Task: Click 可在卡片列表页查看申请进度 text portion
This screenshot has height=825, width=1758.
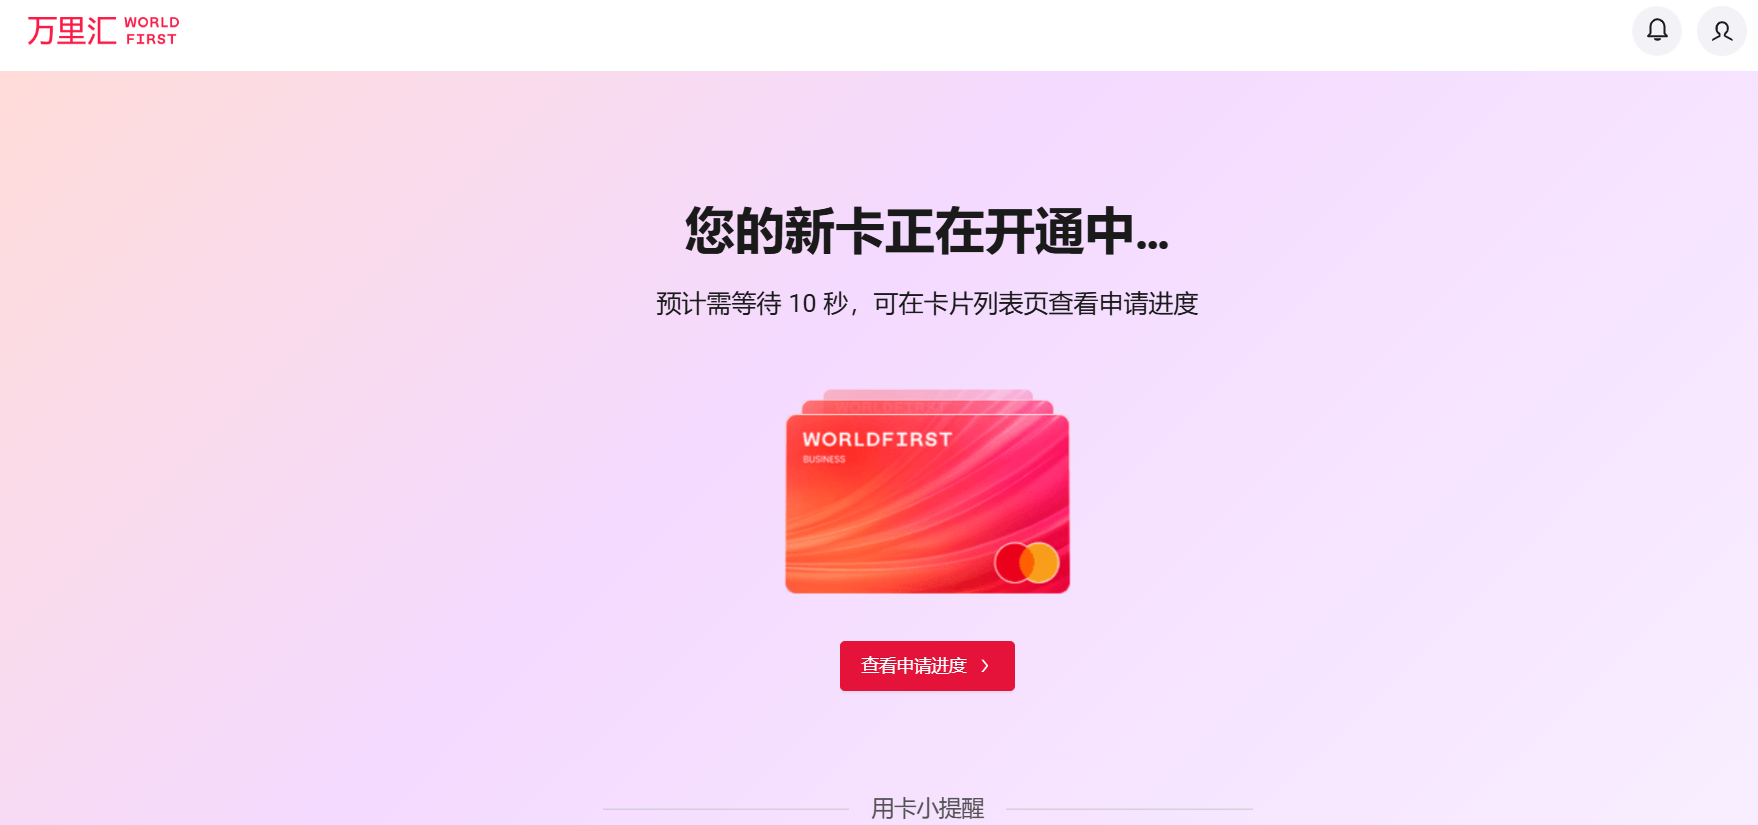Action: (x=1036, y=304)
